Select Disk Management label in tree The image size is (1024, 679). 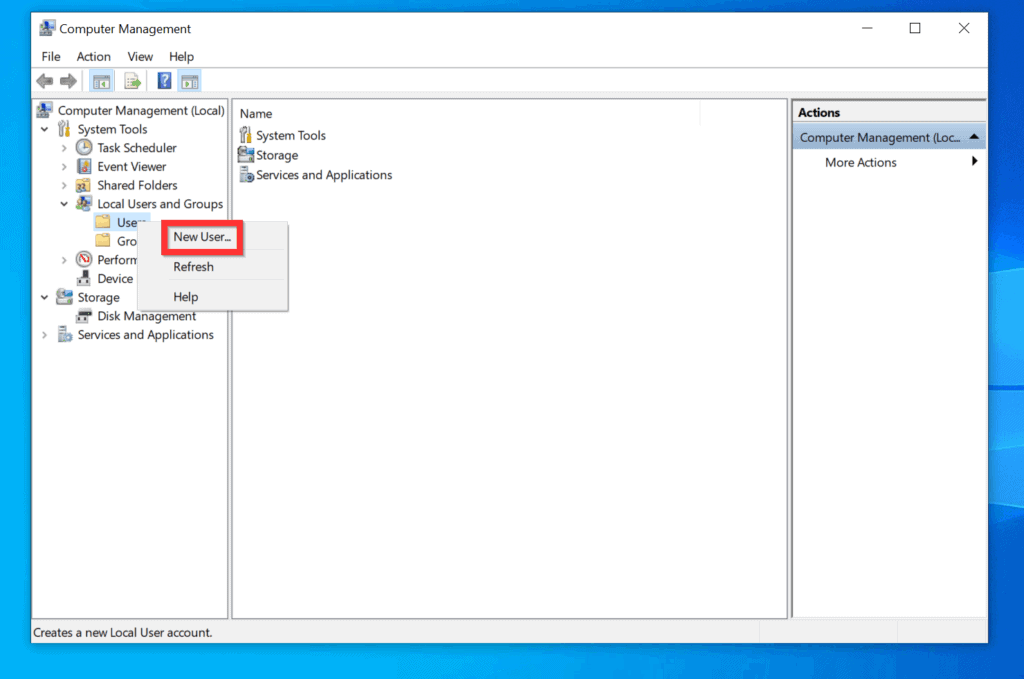click(x=146, y=316)
